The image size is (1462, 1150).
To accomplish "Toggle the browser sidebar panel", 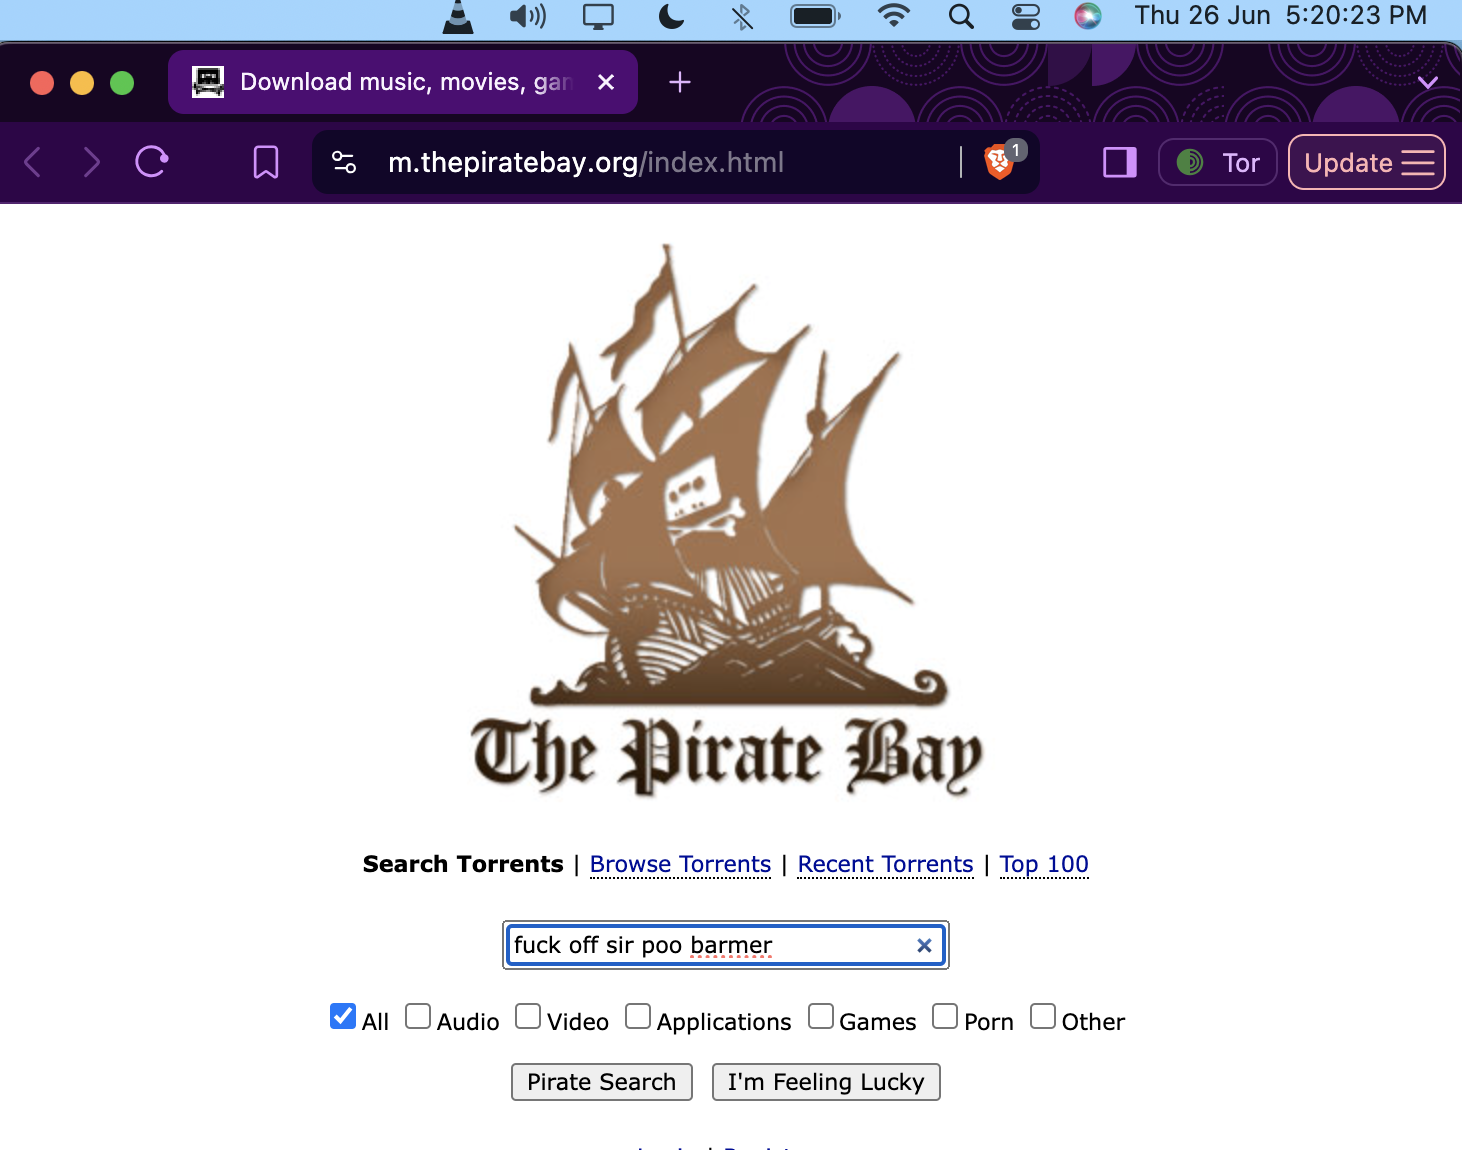I will click(1119, 162).
